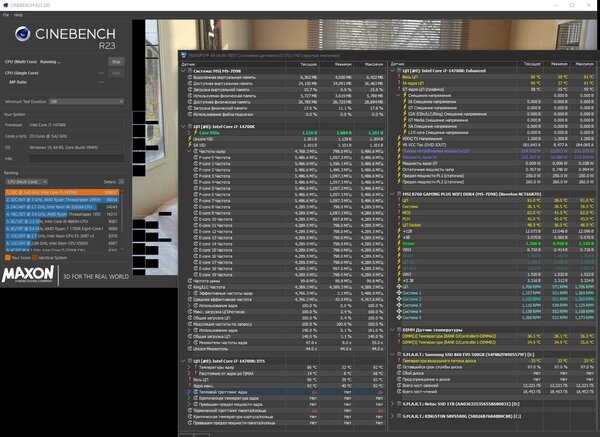Click the Start button for CPU Single Core
Screen dimensions: 600x437
coord(116,73)
